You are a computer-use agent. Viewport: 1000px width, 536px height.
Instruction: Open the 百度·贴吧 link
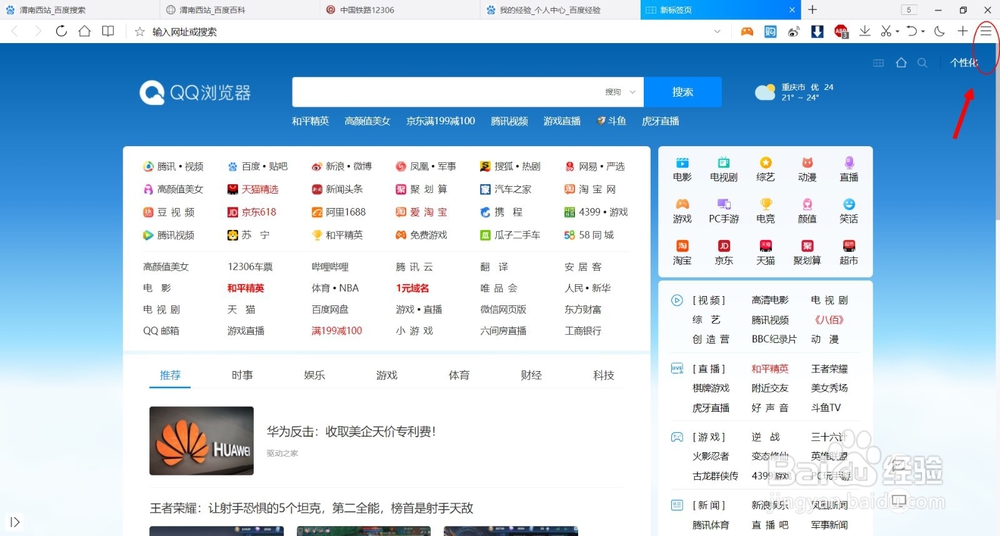tap(258, 166)
